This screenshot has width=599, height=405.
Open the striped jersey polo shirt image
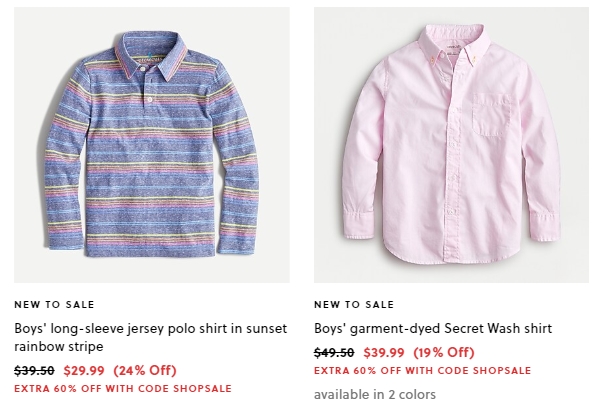pyautogui.click(x=152, y=145)
